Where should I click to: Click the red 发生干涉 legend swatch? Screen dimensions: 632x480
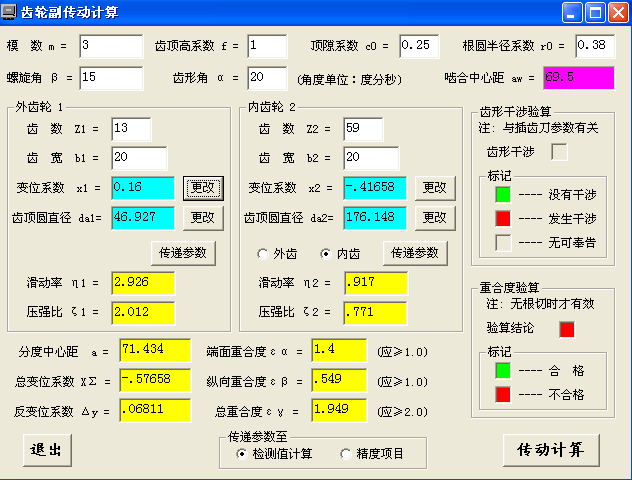click(503, 219)
